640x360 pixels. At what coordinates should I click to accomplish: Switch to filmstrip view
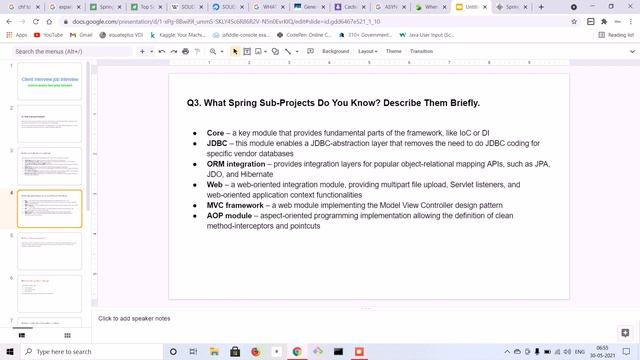[x=22, y=336]
